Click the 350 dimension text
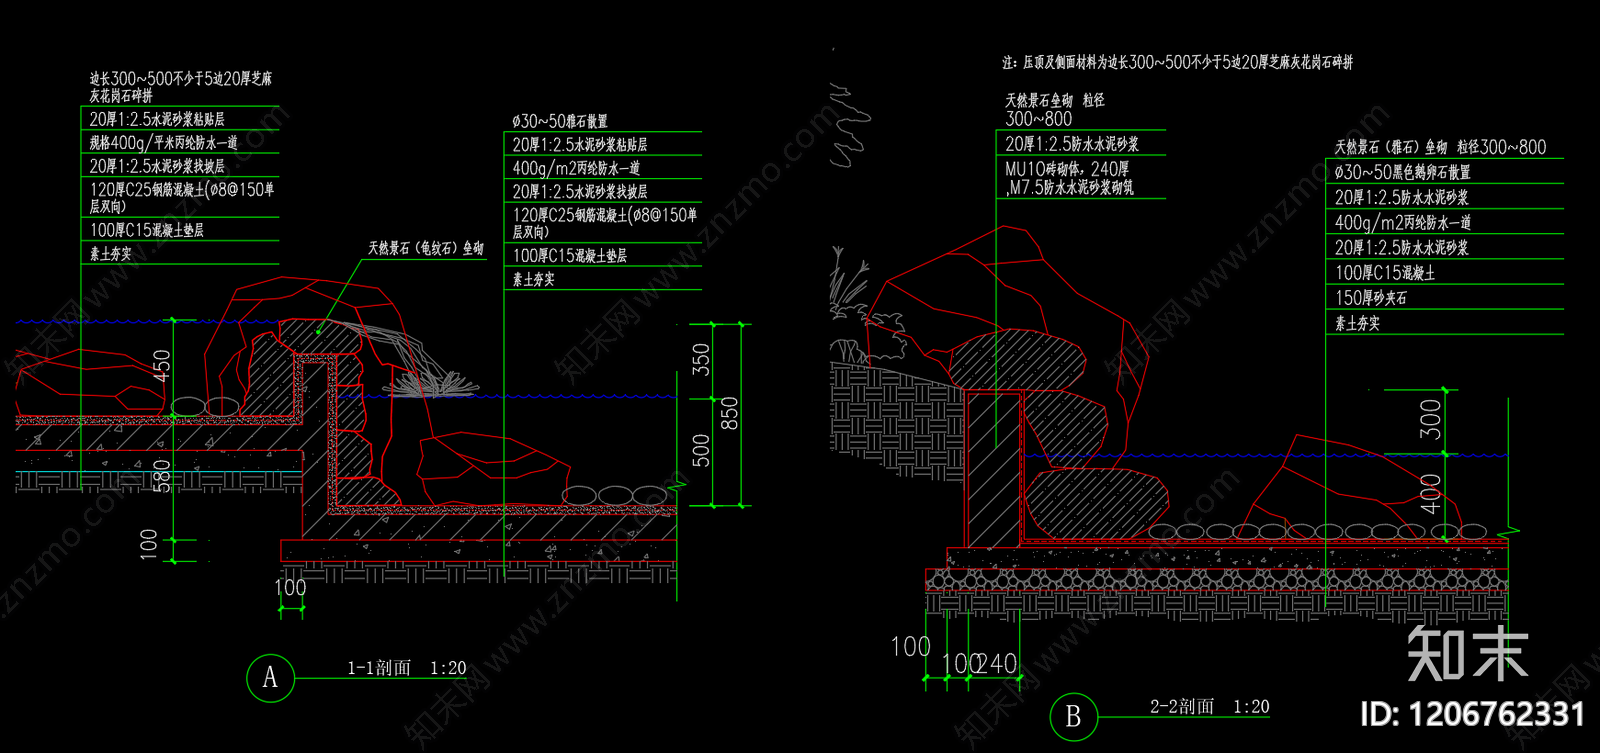 pyautogui.click(x=701, y=360)
